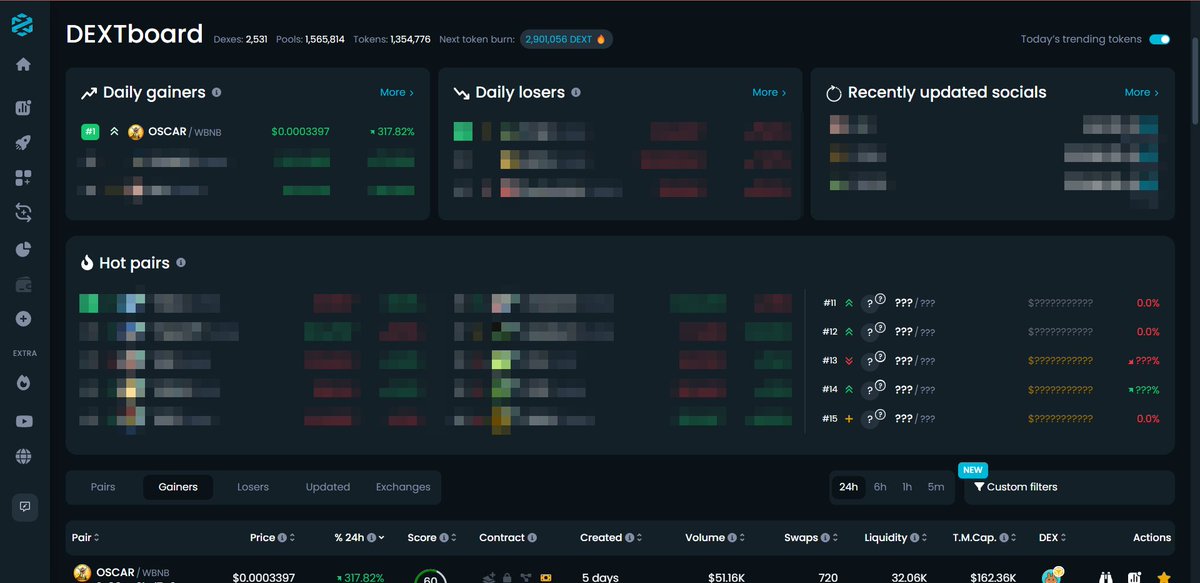Open the globe icon in sidebar
The height and width of the screenshot is (583, 1200).
(x=24, y=456)
